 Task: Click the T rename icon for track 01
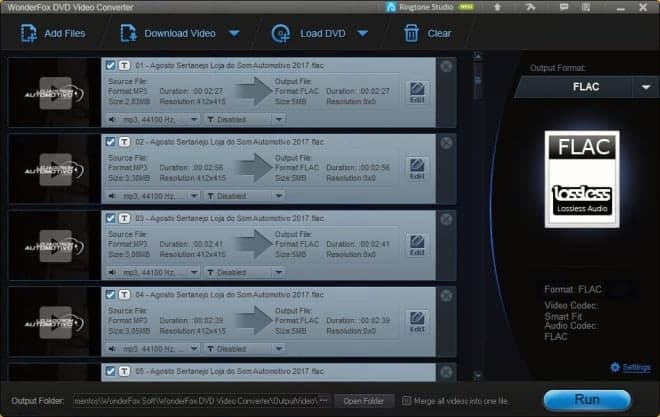(x=124, y=65)
